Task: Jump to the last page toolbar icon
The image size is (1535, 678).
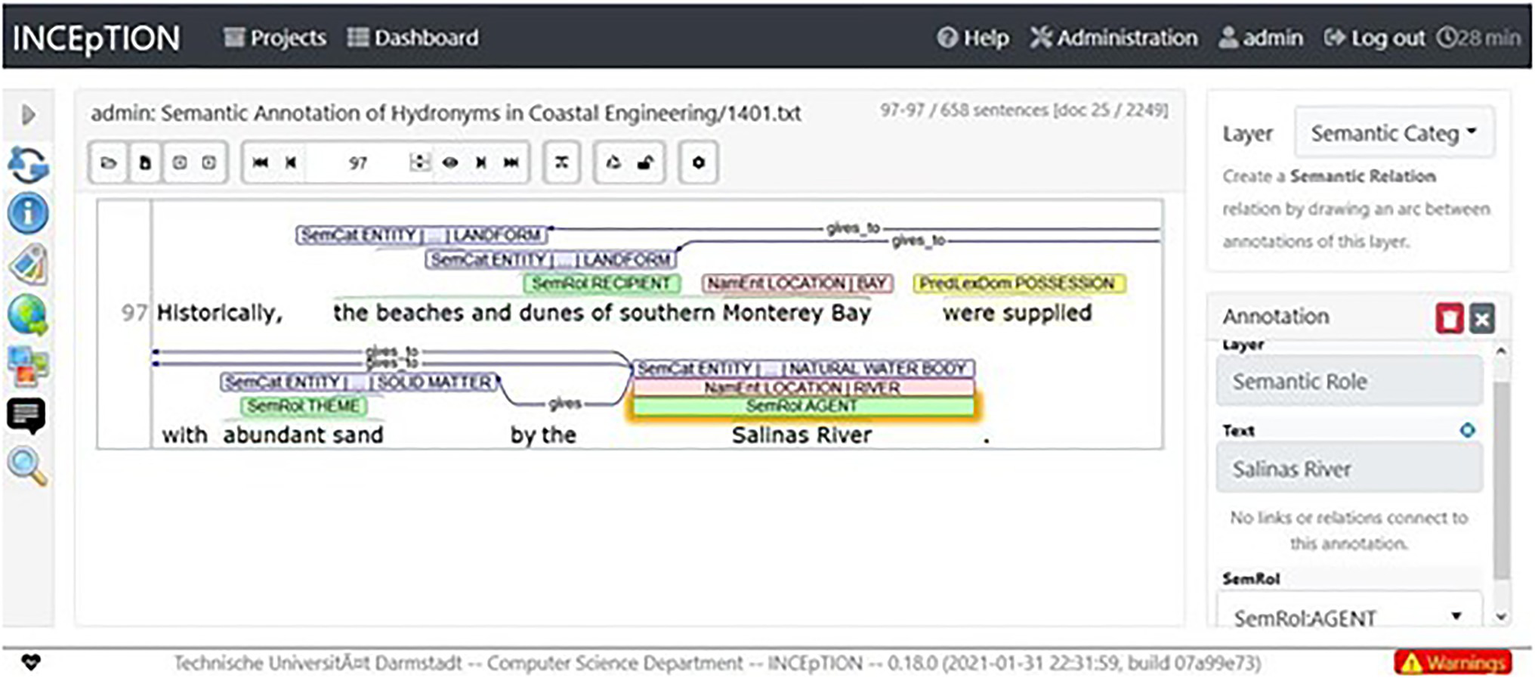Action: [511, 163]
